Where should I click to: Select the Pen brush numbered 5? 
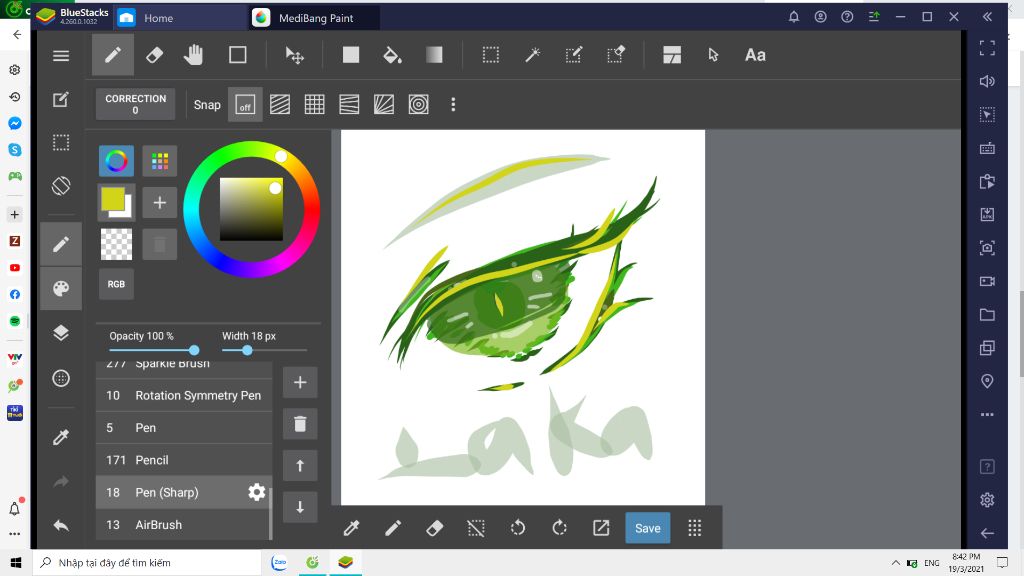tap(184, 428)
